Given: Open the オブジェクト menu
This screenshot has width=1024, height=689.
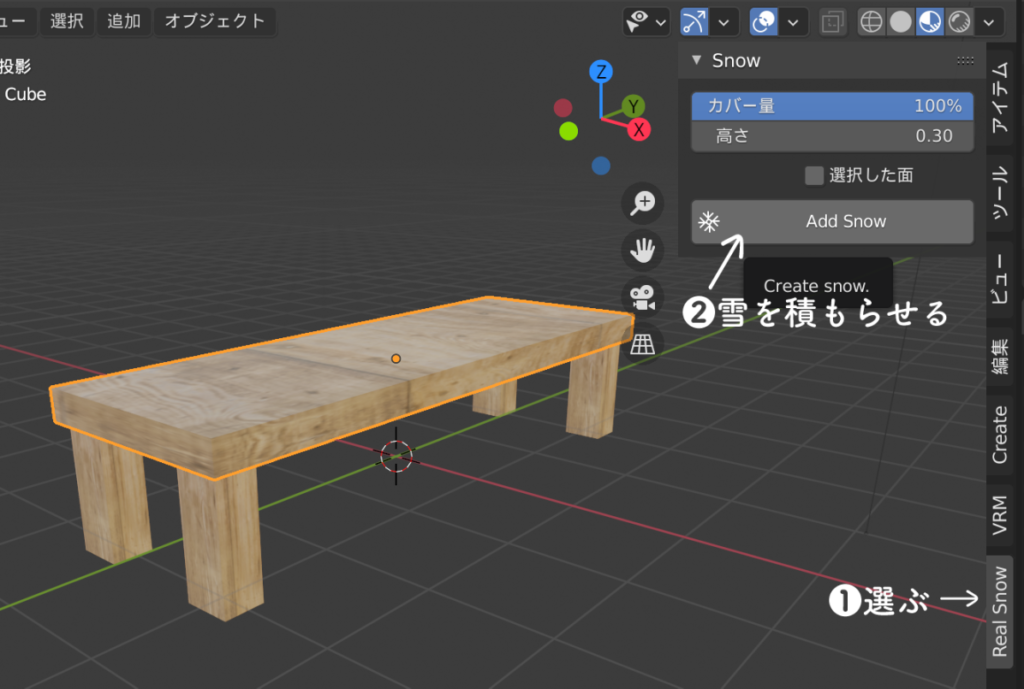Looking at the screenshot, I should 215,21.
